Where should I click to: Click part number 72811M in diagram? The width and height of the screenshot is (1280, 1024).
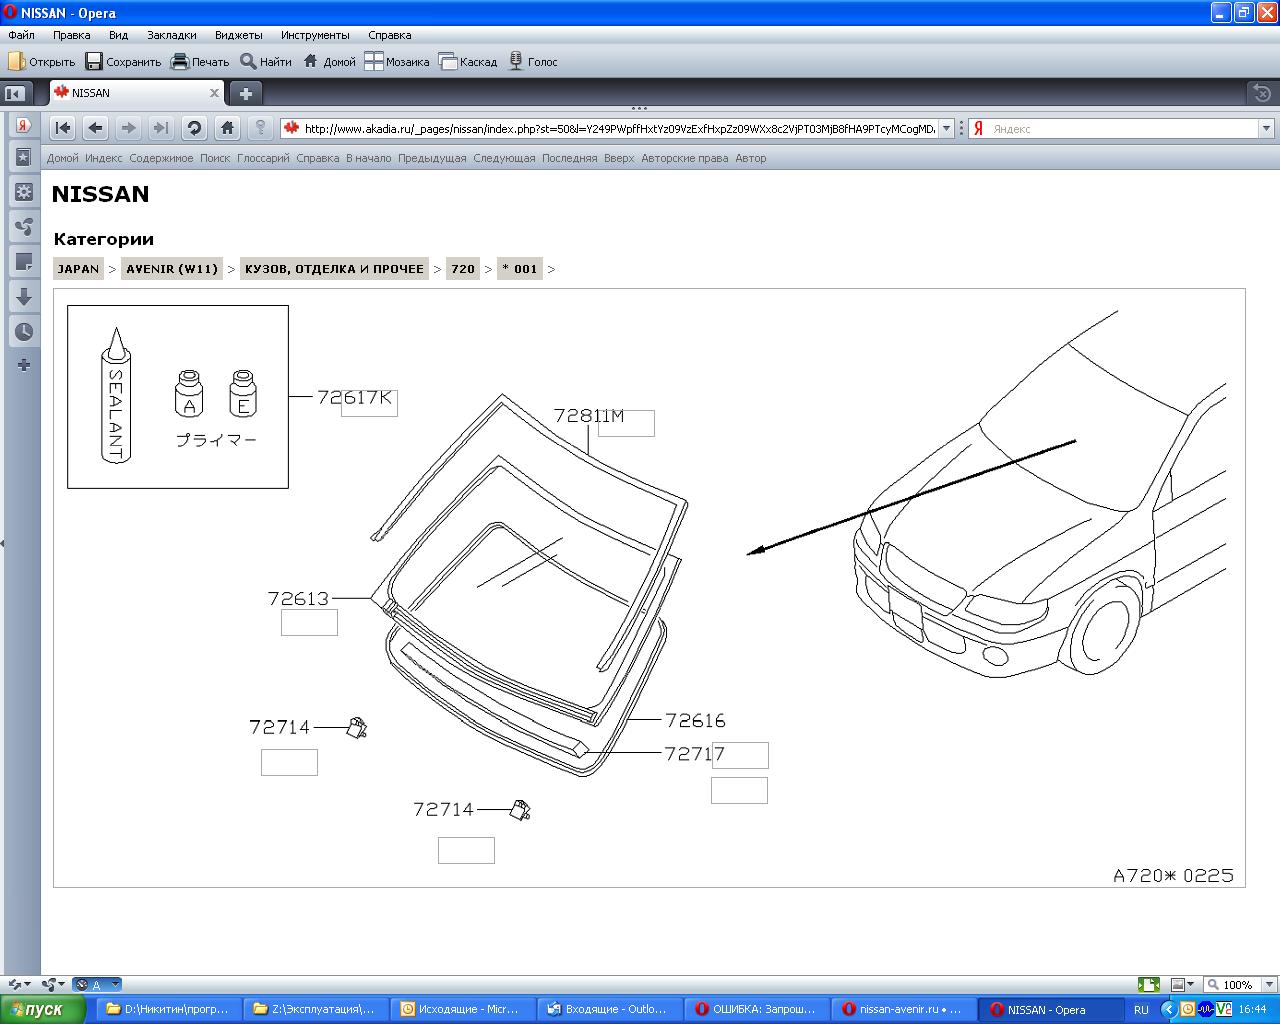pyautogui.click(x=589, y=415)
